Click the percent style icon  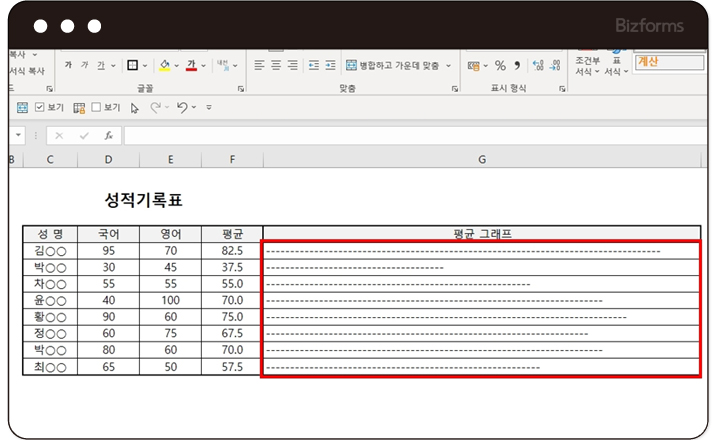coord(500,65)
